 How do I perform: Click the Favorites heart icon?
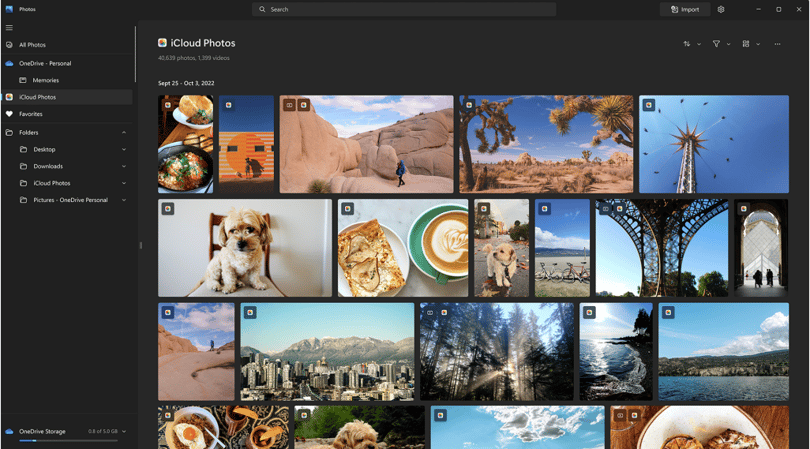tap(9, 114)
